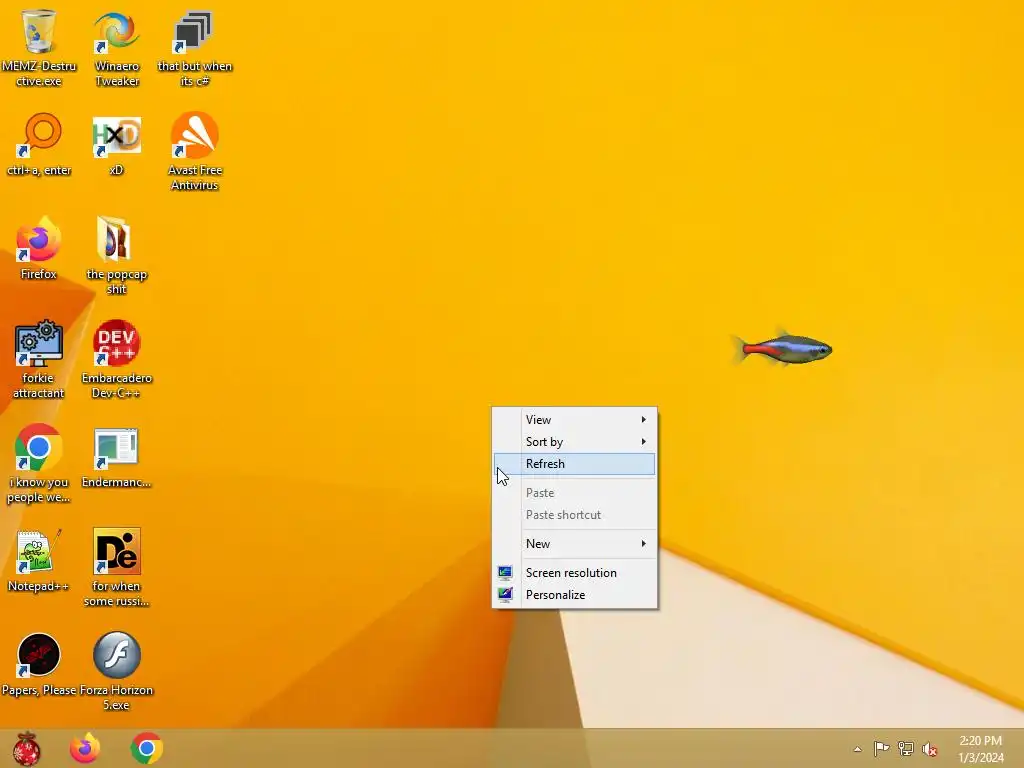Open the Action Center flag icon
1024x768 pixels.
(x=882, y=748)
